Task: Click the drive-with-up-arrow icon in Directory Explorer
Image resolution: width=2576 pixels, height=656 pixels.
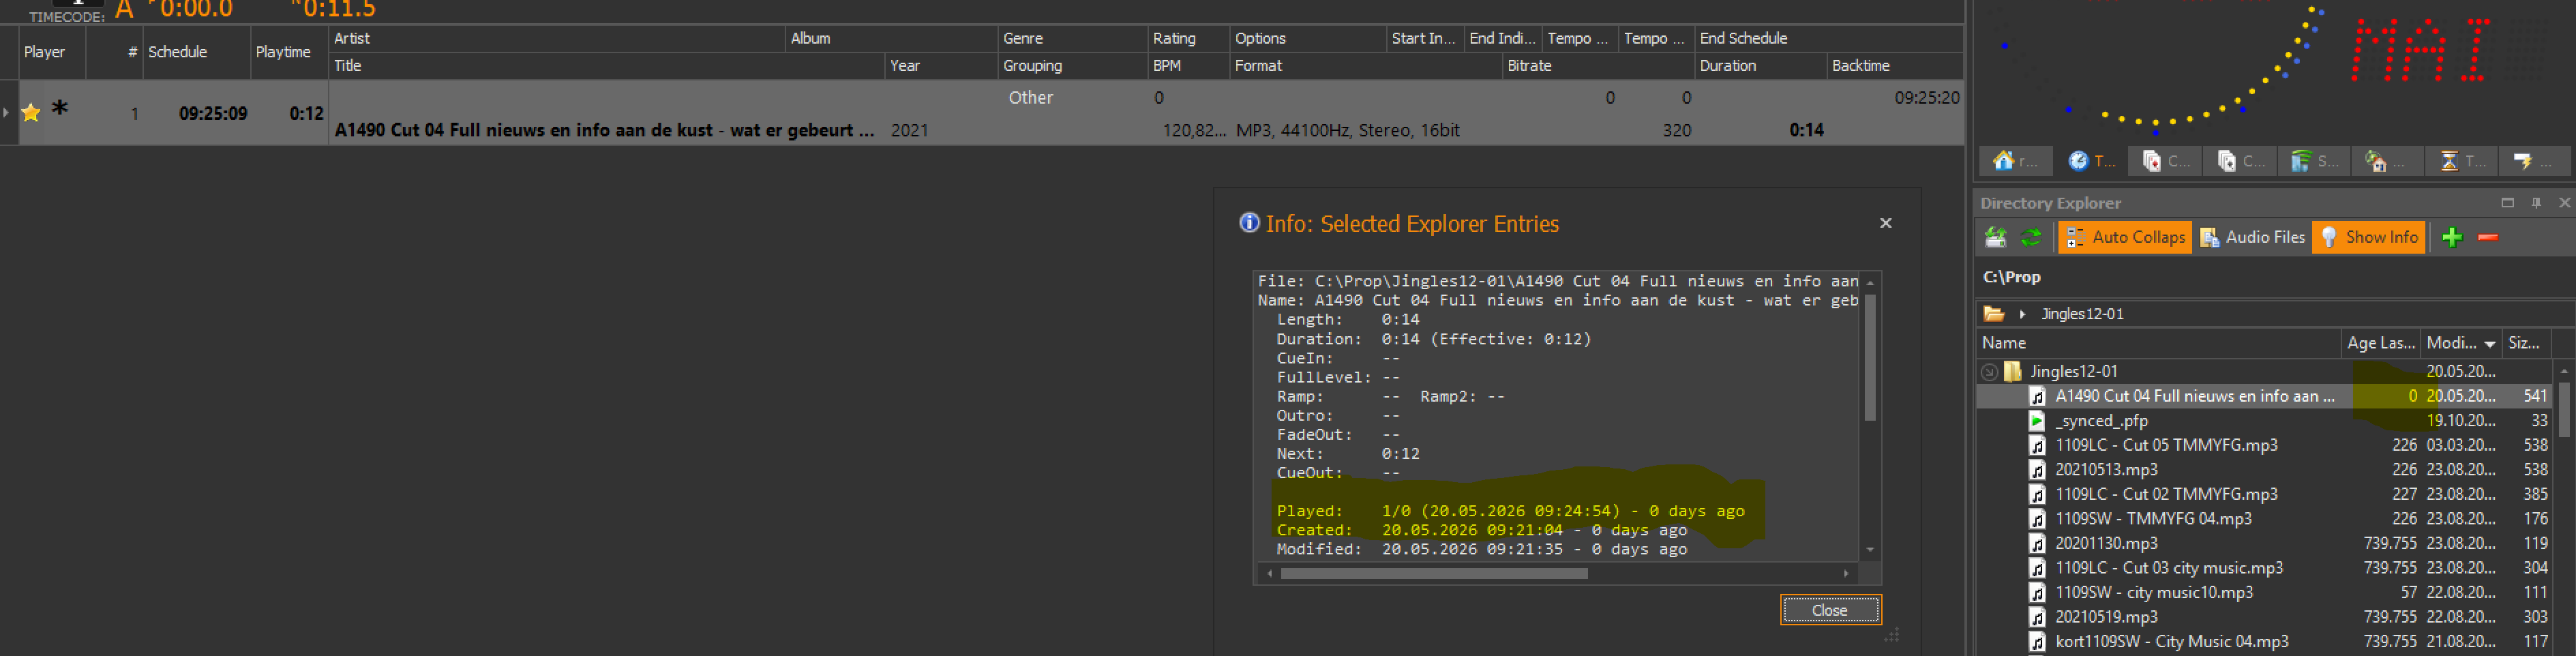Action: (1996, 238)
